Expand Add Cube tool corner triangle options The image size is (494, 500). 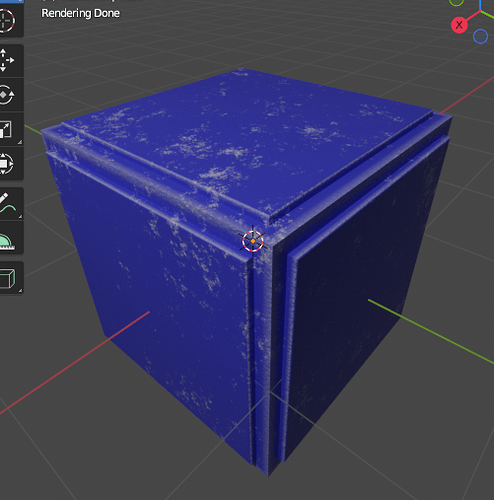[20, 291]
